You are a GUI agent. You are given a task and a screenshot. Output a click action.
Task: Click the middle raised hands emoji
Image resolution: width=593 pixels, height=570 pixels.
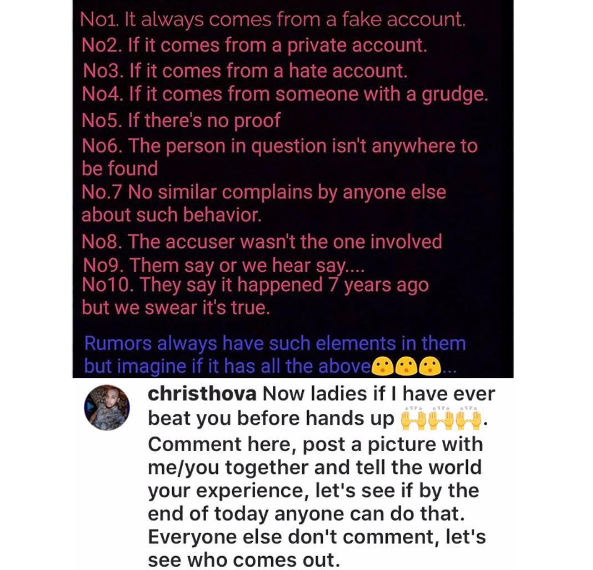[x=441, y=419]
